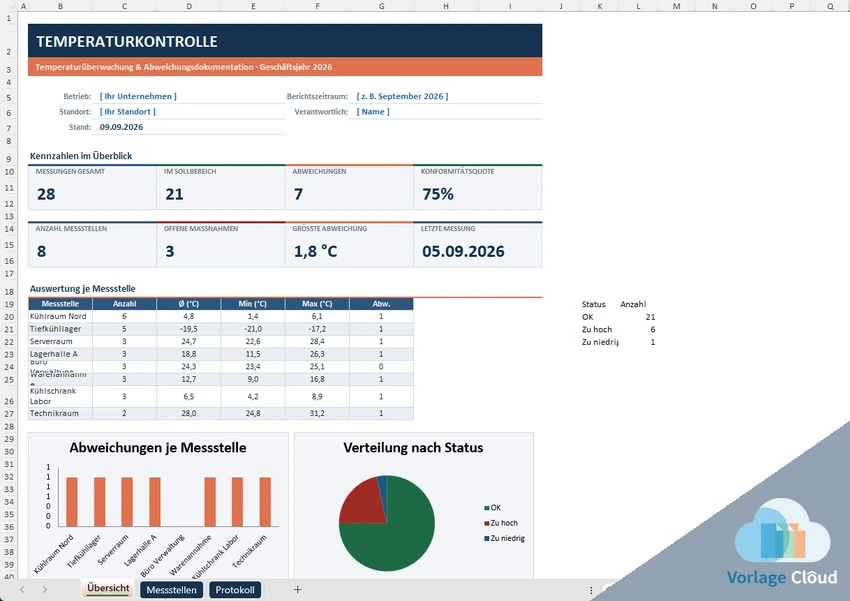Click the 'Ø (°C)' table header cell
The image size is (850, 601).
coord(189,304)
